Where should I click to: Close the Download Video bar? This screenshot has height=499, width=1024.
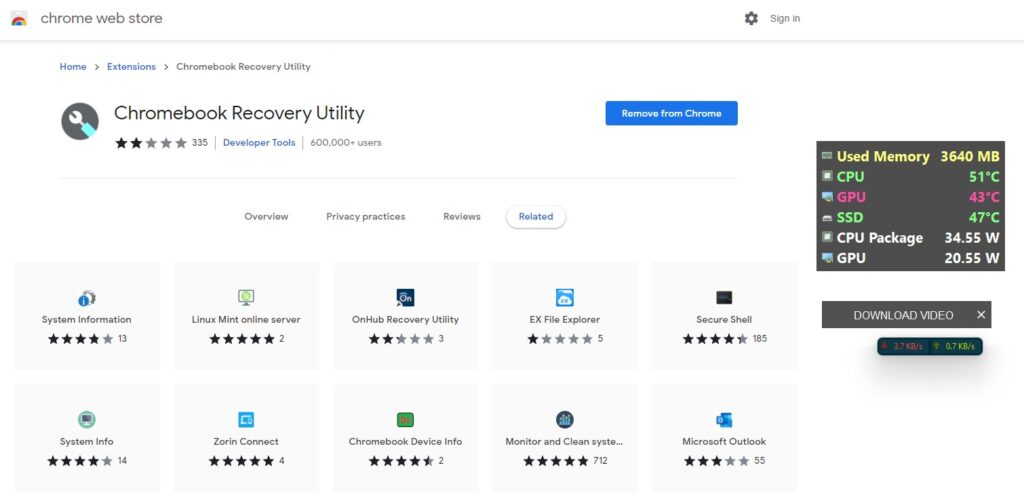[x=981, y=315]
